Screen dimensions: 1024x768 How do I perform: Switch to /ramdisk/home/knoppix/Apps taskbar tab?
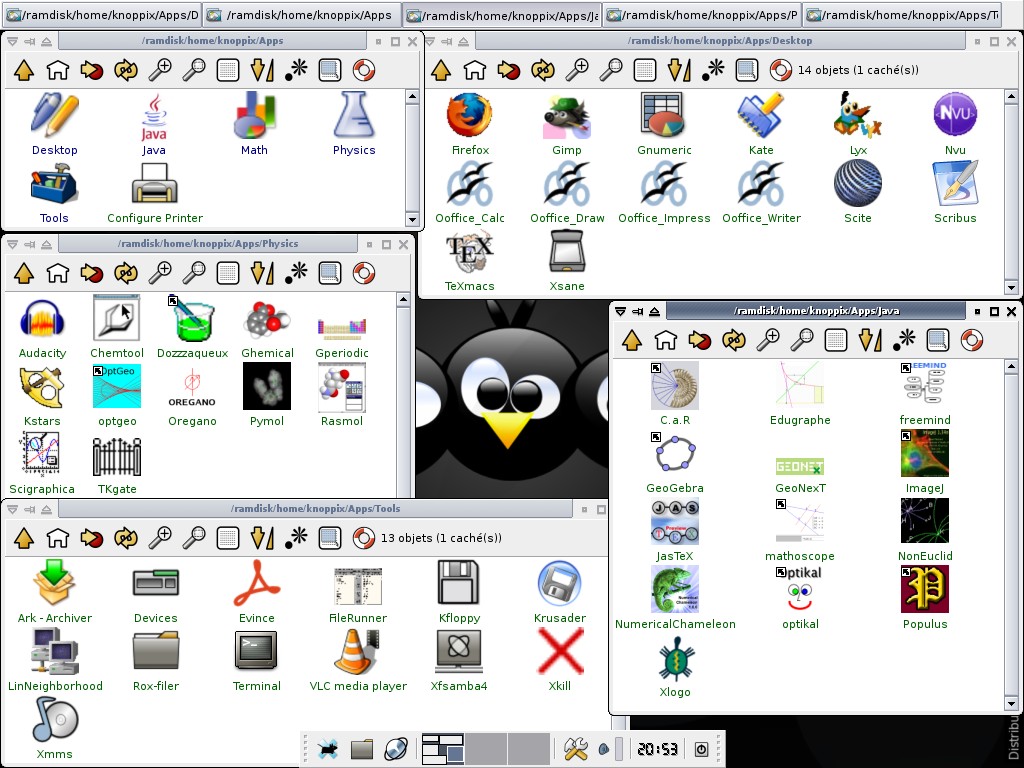(301, 15)
